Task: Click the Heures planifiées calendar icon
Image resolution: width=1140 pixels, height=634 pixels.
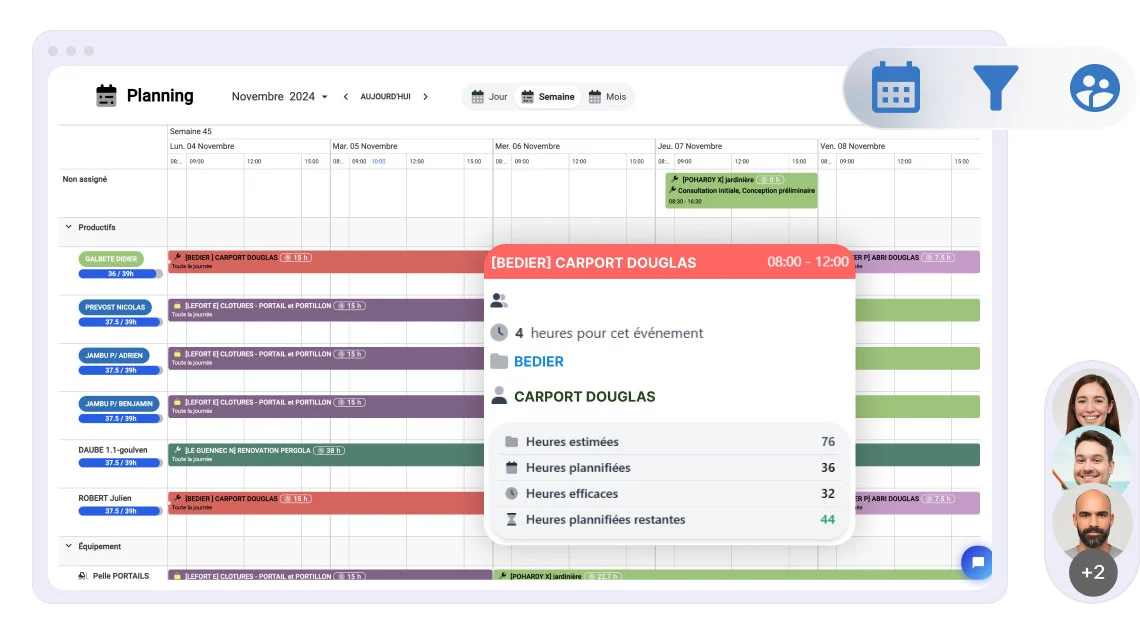Action: tap(512, 468)
